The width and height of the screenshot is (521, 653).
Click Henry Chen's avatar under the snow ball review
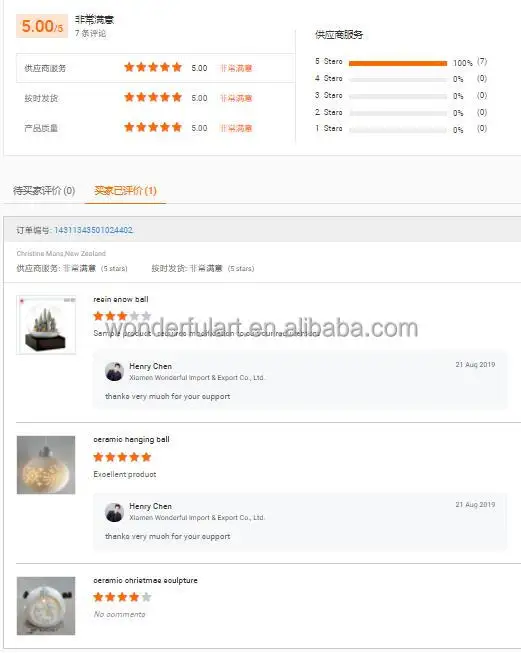pyautogui.click(x=114, y=371)
